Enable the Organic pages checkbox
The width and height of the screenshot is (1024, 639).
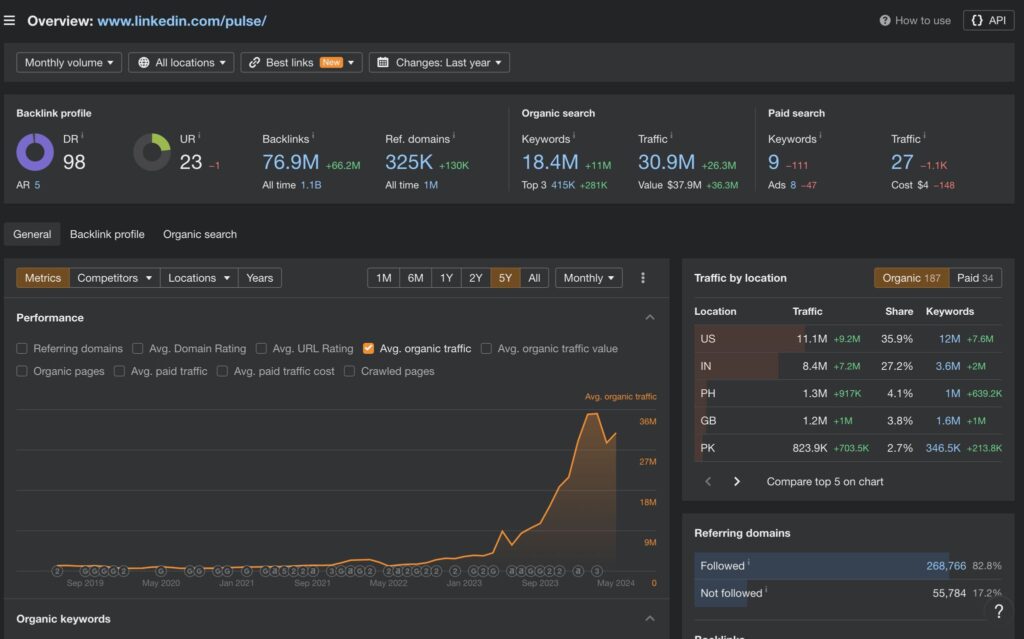pyautogui.click(x=22, y=371)
